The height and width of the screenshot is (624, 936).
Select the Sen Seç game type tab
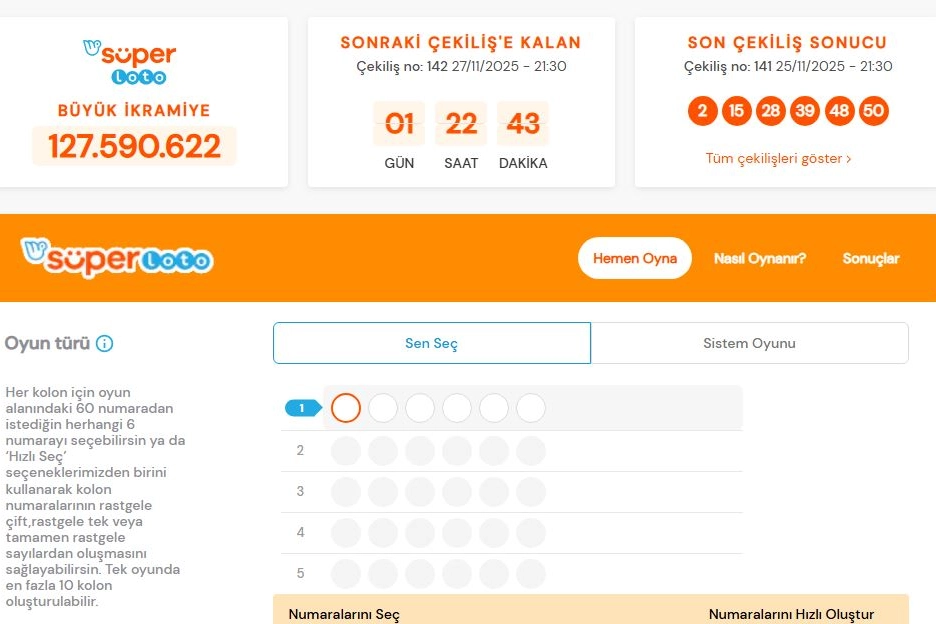tap(431, 343)
